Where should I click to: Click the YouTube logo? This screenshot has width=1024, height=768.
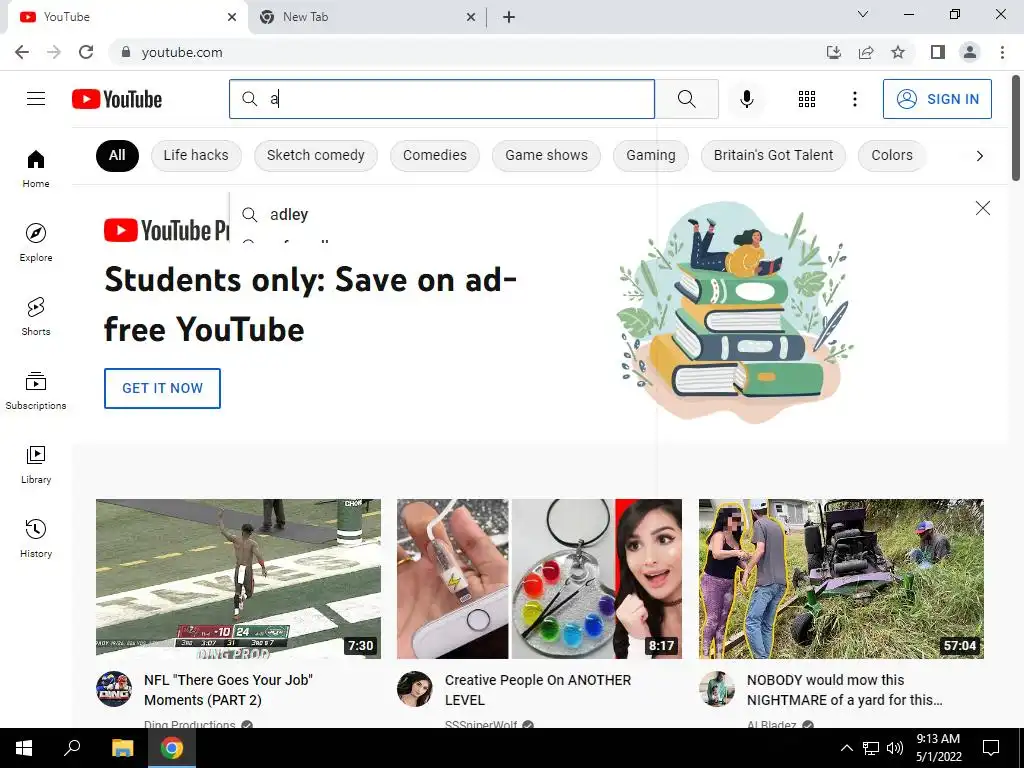[117, 99]
